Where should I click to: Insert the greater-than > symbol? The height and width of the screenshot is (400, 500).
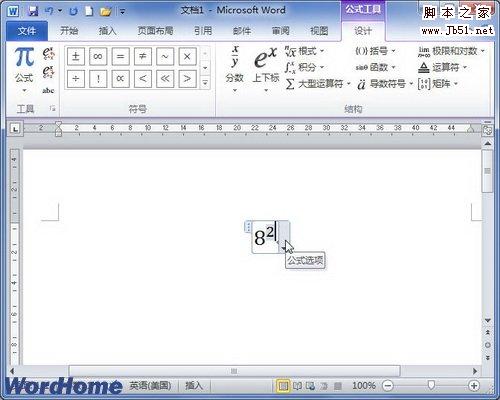[187, 79]
